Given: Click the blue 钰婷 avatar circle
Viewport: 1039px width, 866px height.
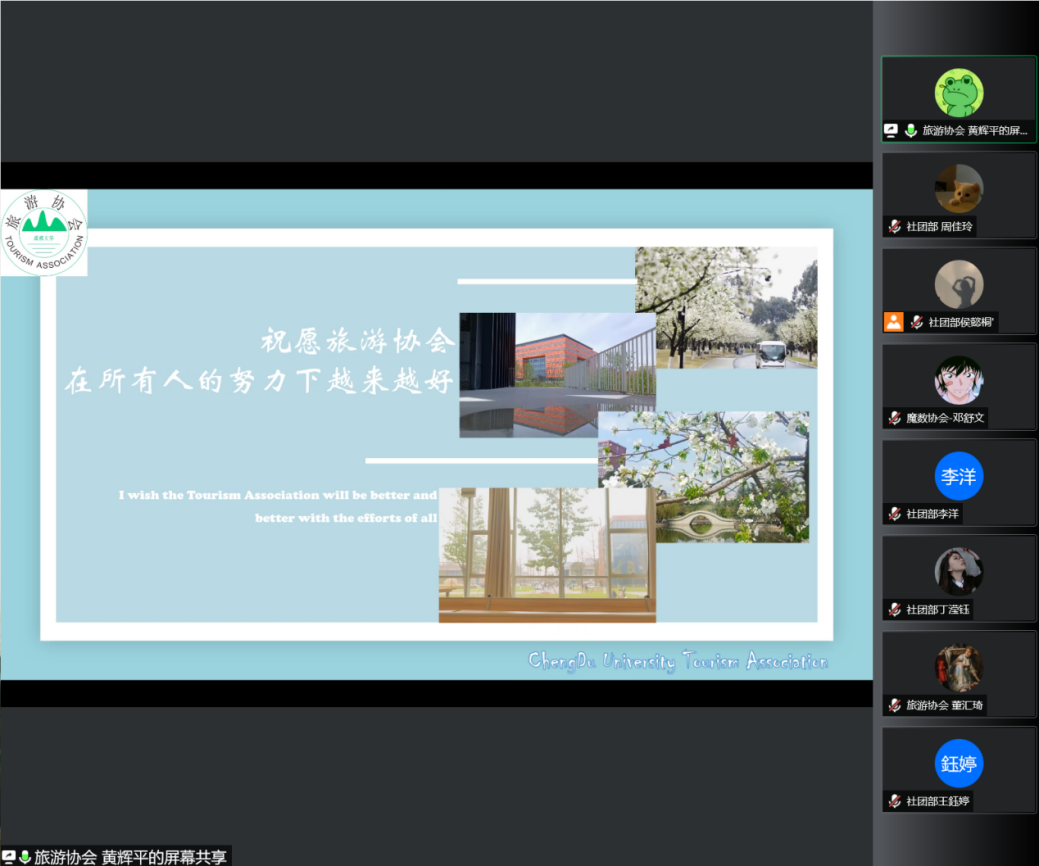Looking at the screenshot, I should point(958,764).
